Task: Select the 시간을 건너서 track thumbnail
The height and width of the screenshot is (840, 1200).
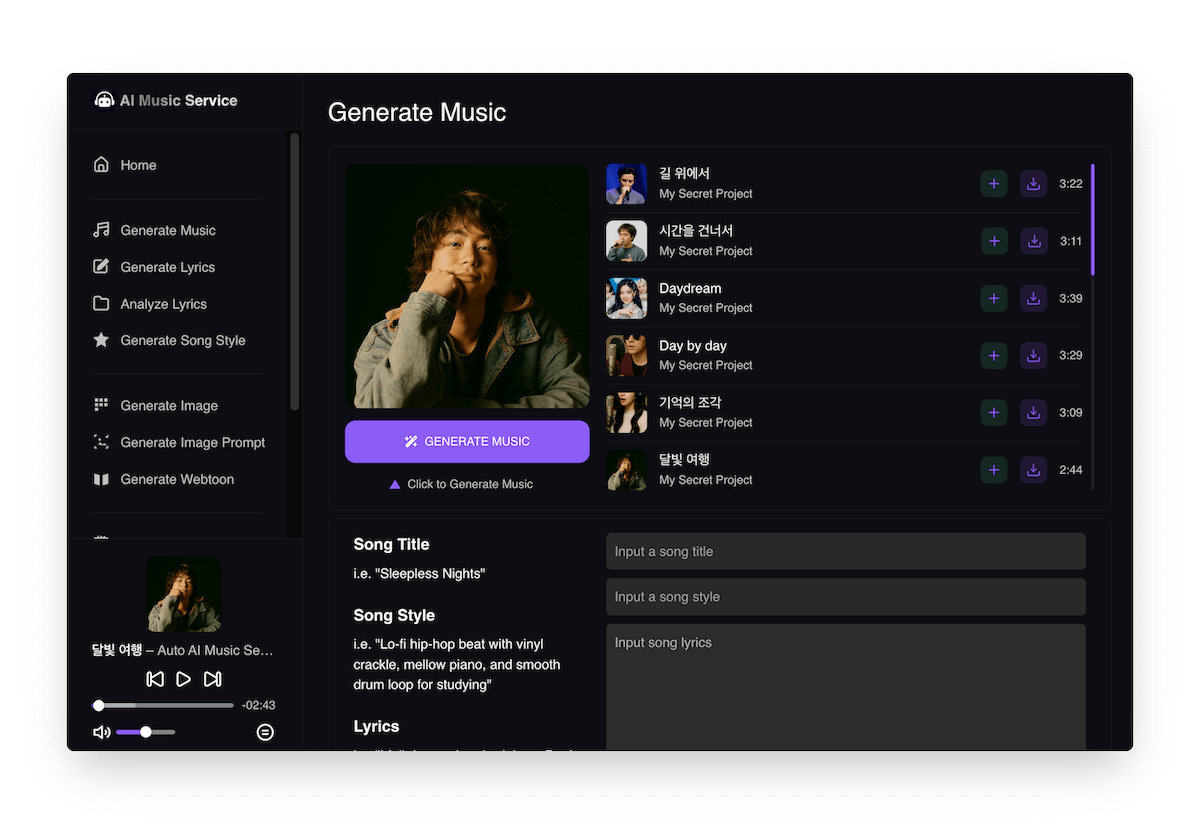Action: 626,241
